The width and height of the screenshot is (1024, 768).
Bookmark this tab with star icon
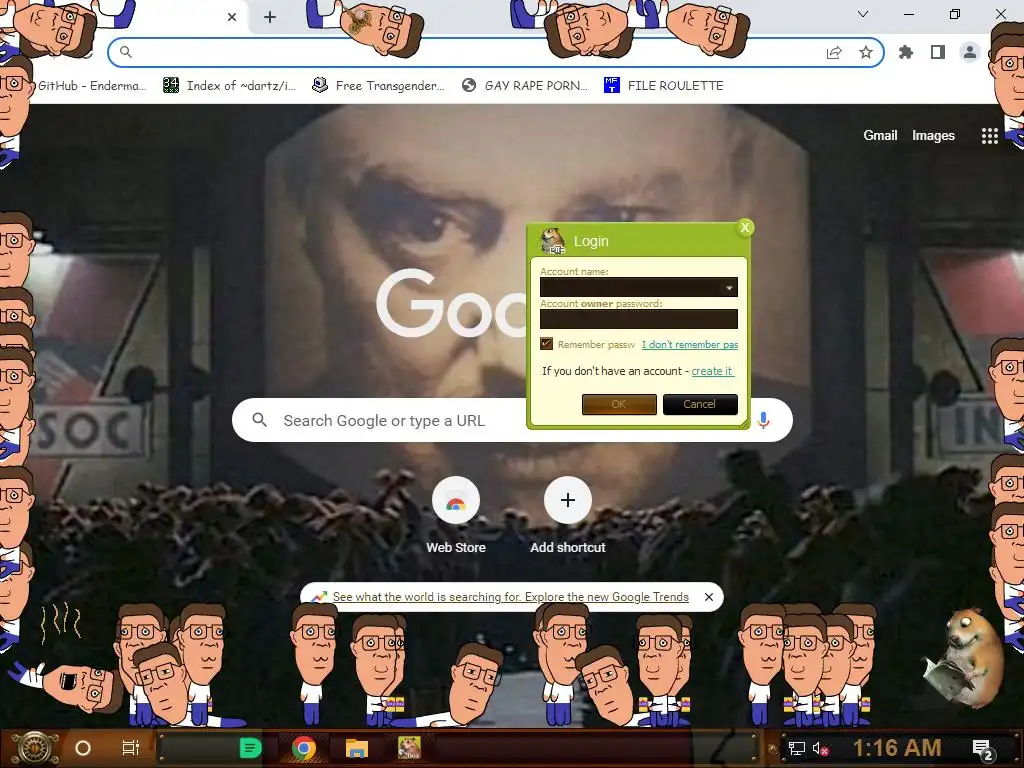pyautogui.click(x=866, y=52)
